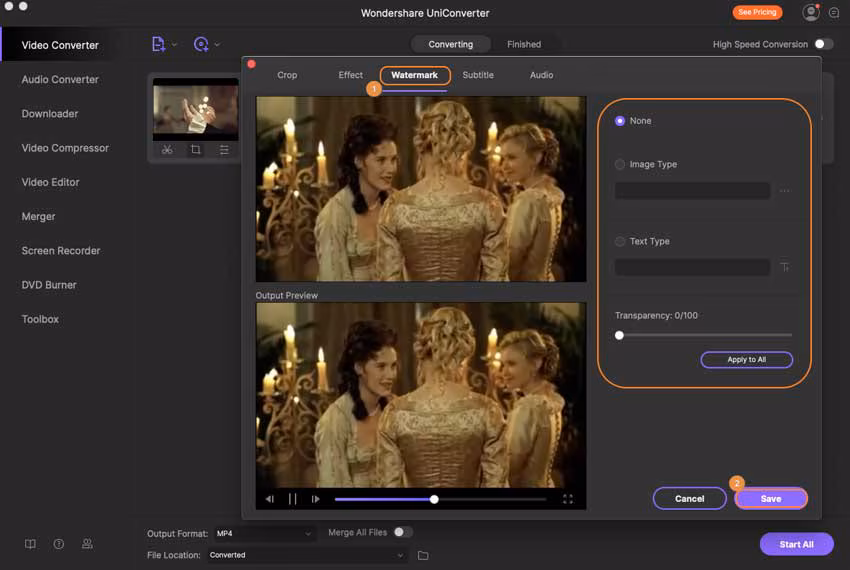Image resolution: width=850 pixels, height=570 pixels.
Task: Switch to the Subtitle tab
Action: click(x=478, y=75)
